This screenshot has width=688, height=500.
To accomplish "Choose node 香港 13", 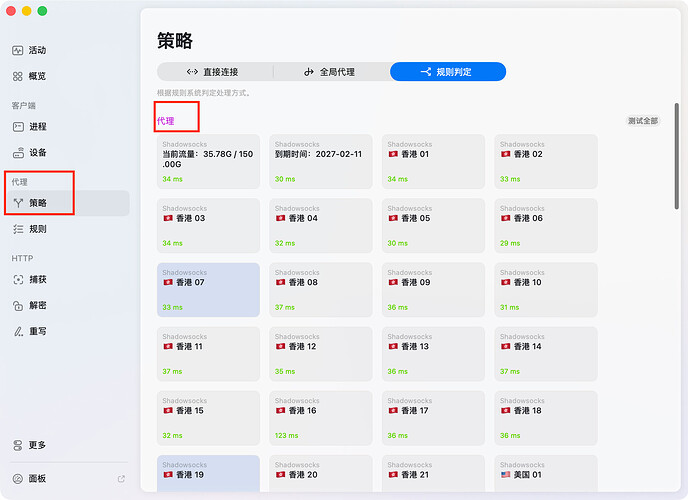I will tap(433, 354).
